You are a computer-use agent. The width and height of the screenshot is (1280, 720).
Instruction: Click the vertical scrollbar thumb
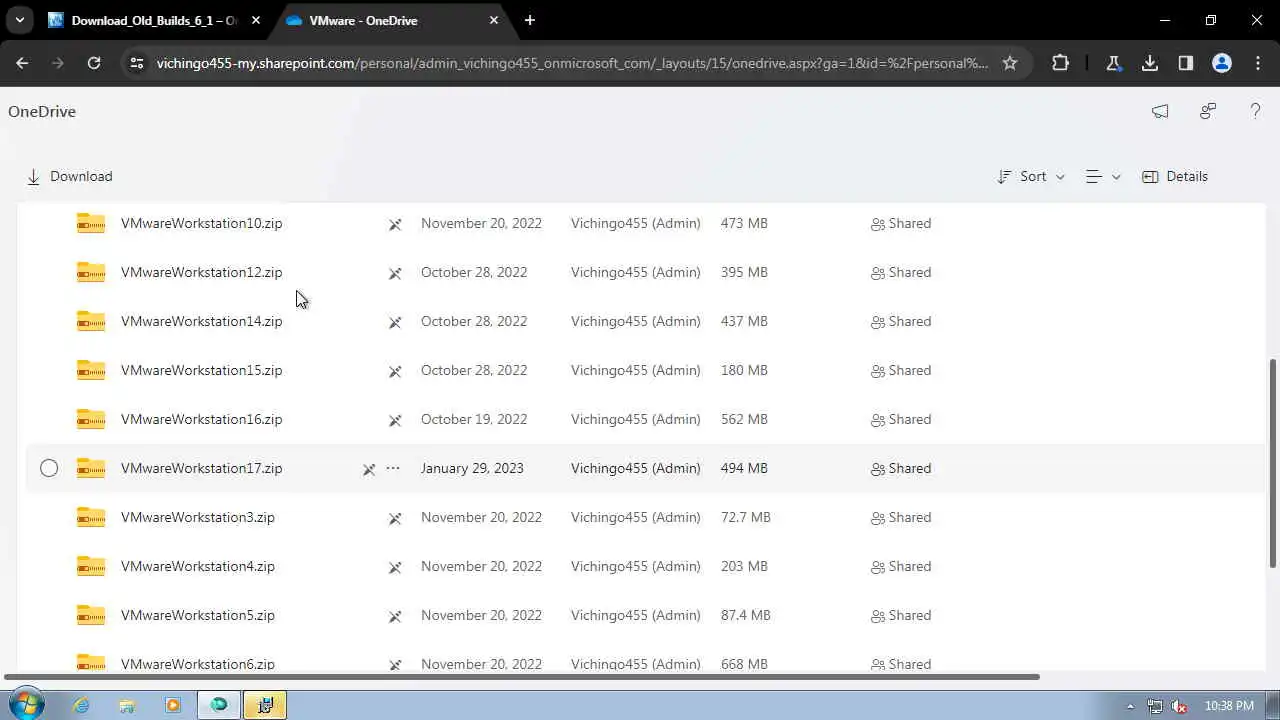pos(1273,463)
